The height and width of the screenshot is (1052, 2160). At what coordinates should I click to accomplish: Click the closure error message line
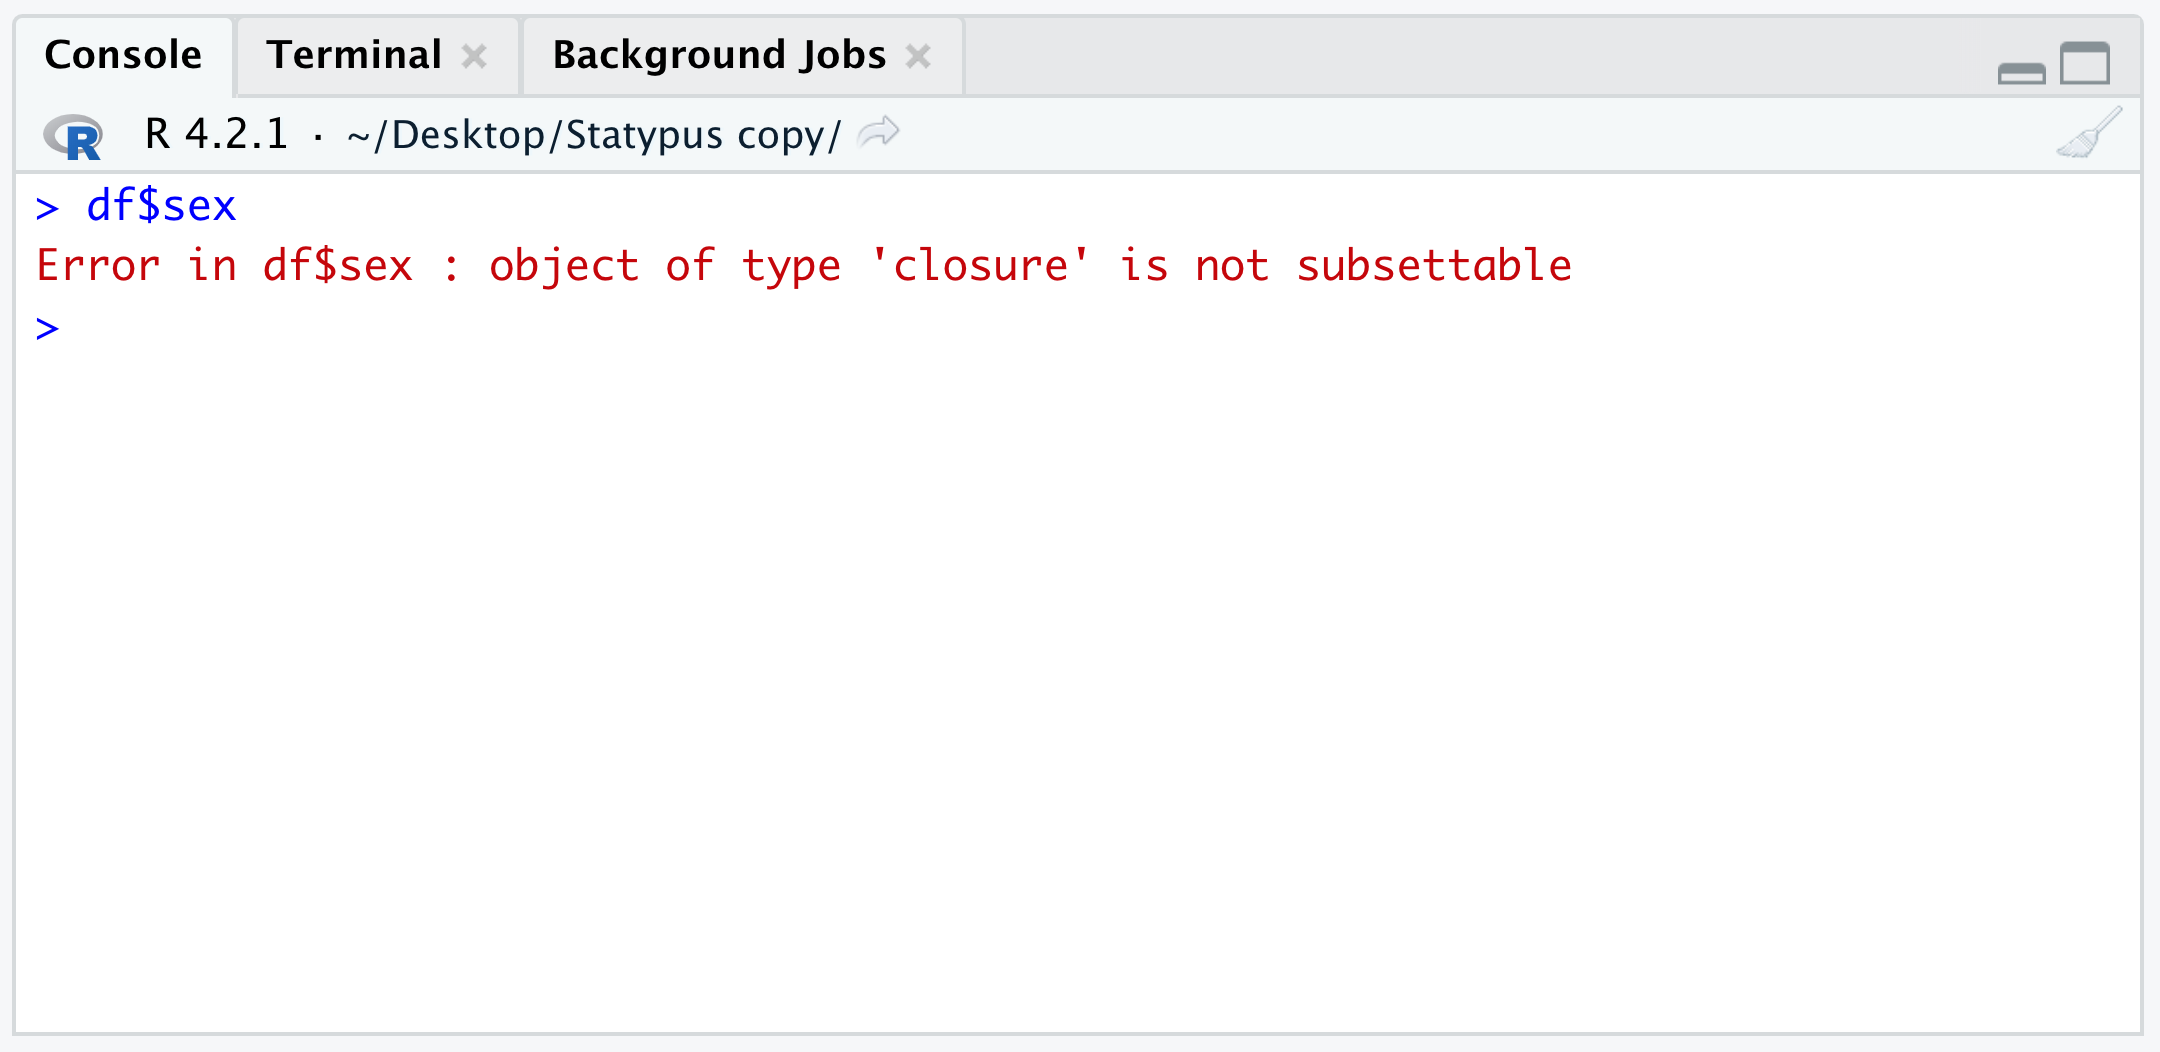click(x=800, y=264)
